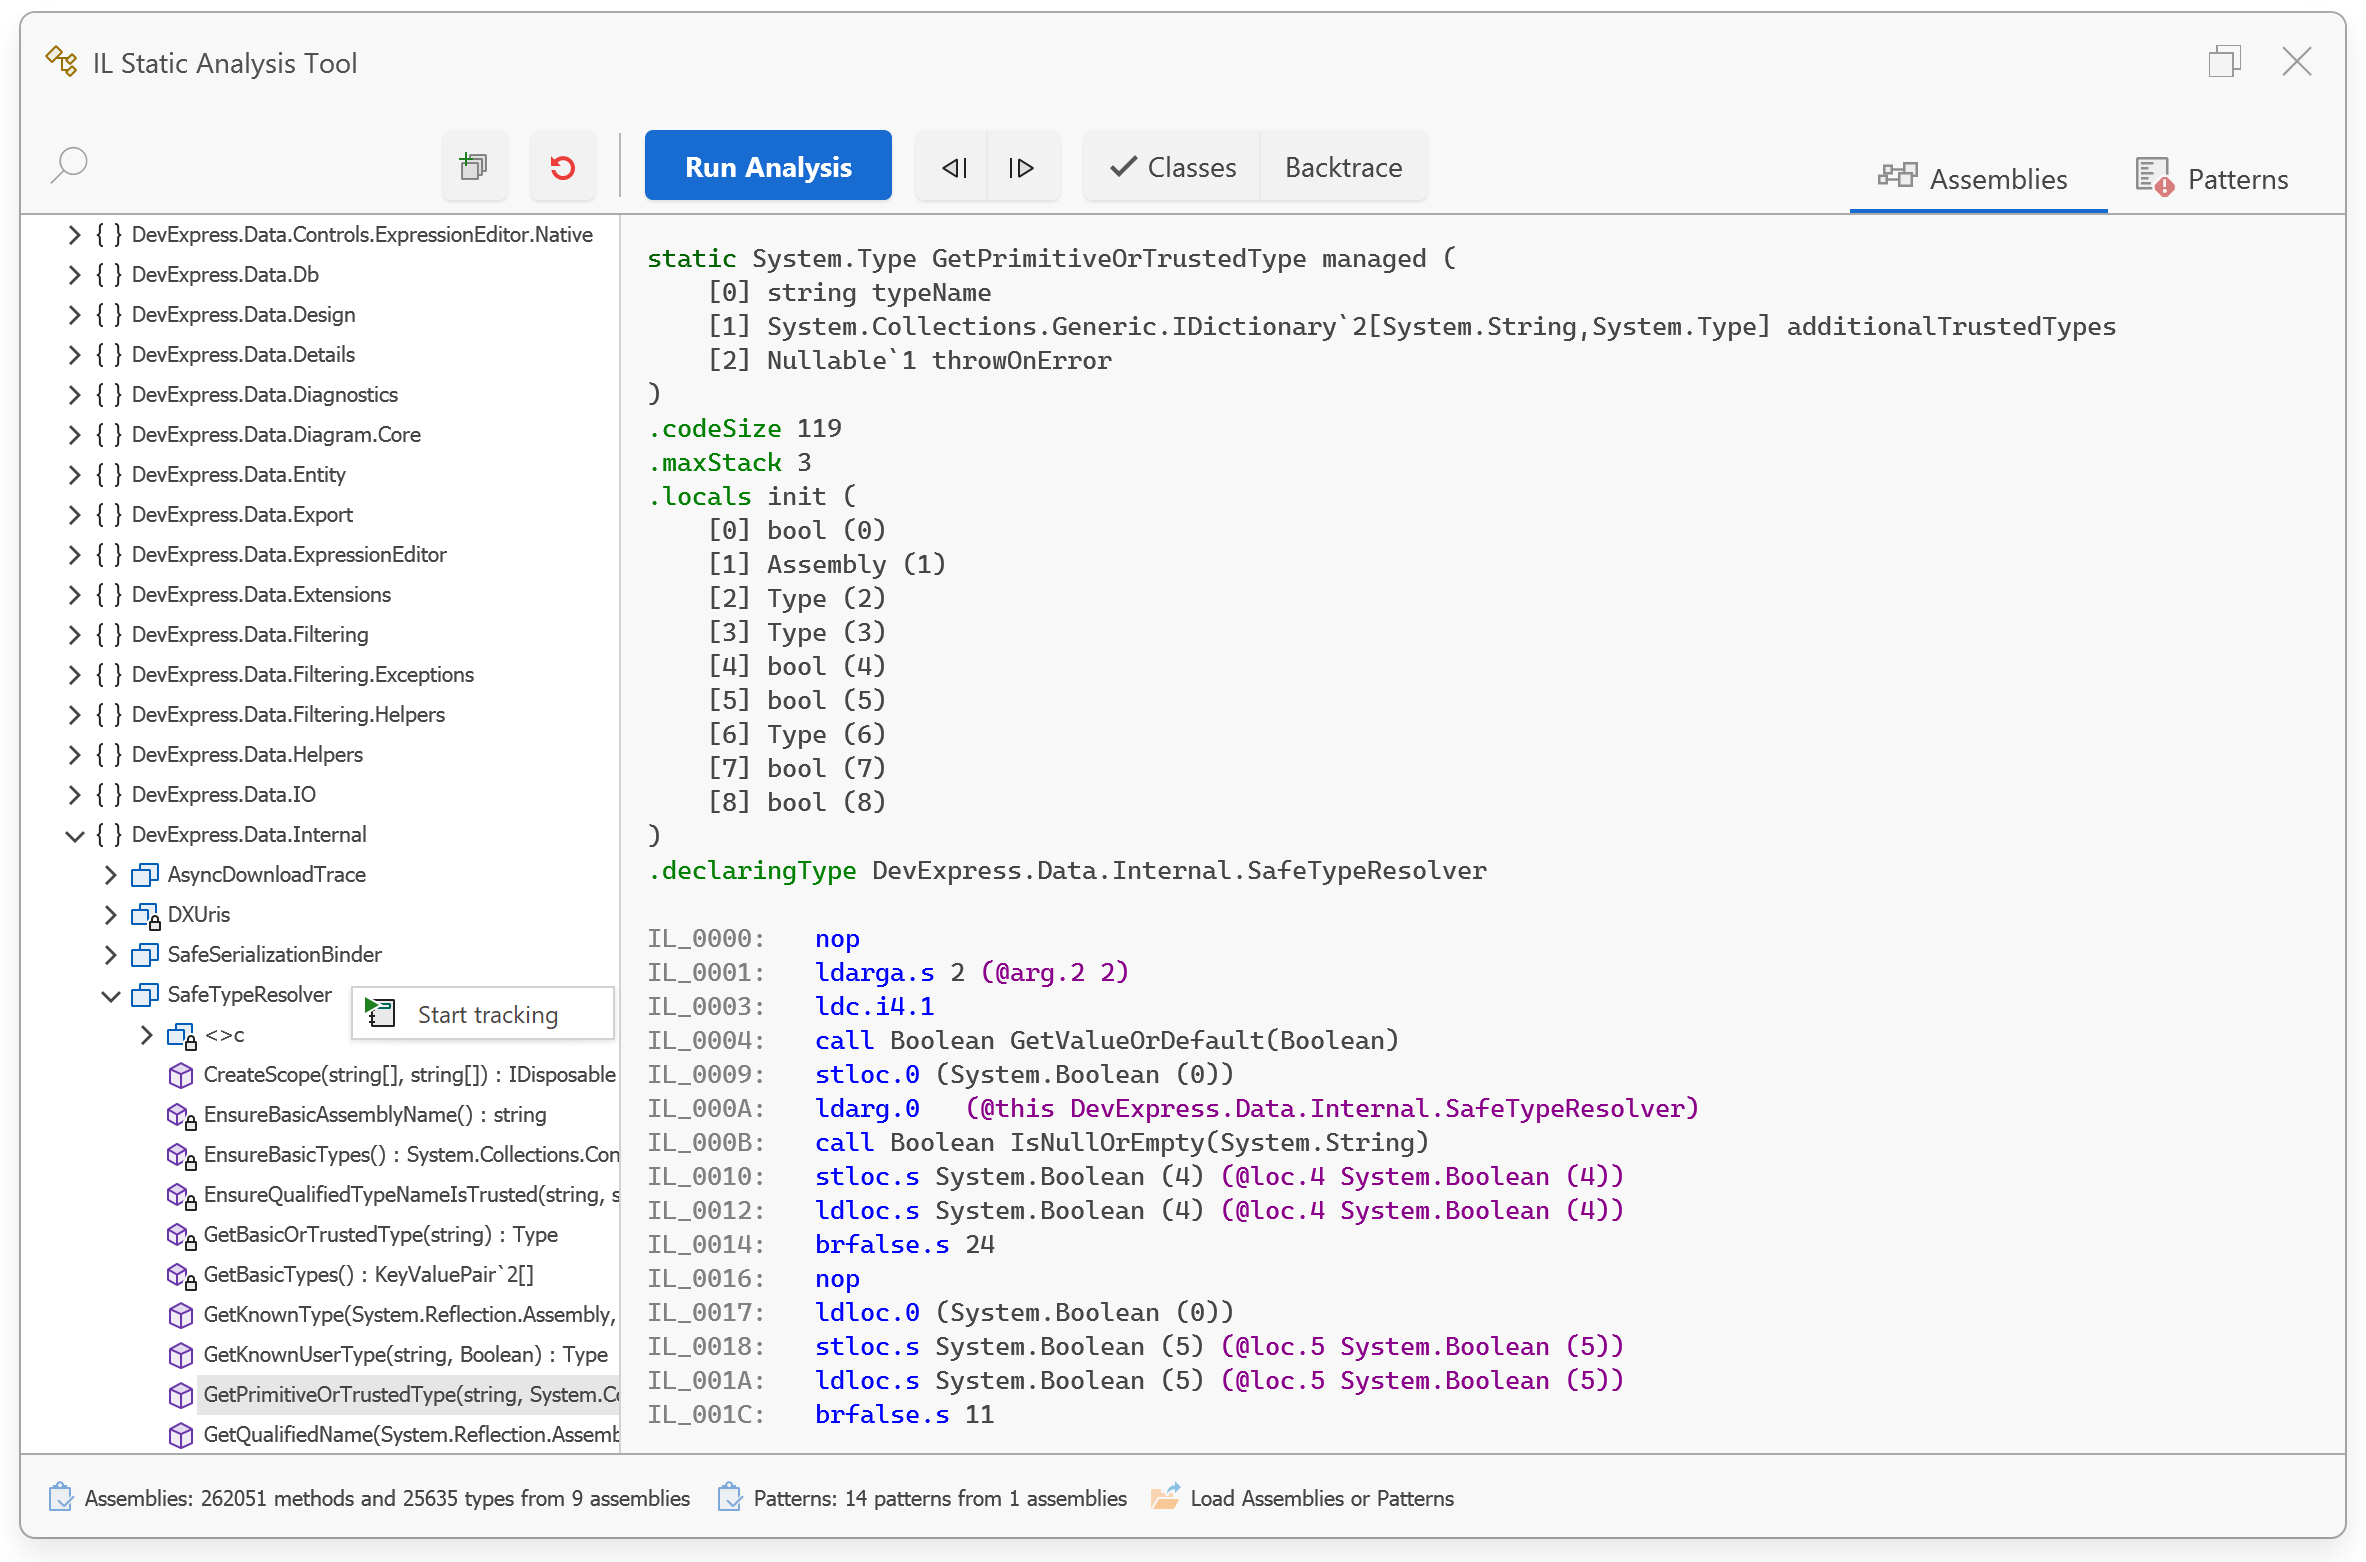Collapse the SafeTypeResolver class node
Screen dimensions: 2366x1562
(110, 995)
